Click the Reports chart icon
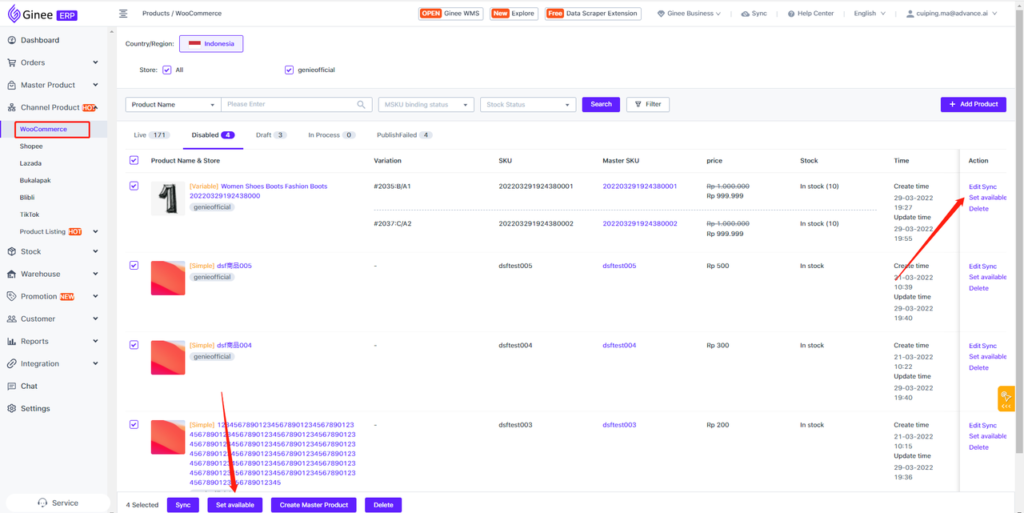Viewport: 1024px width, 513px height. point(11,341)
